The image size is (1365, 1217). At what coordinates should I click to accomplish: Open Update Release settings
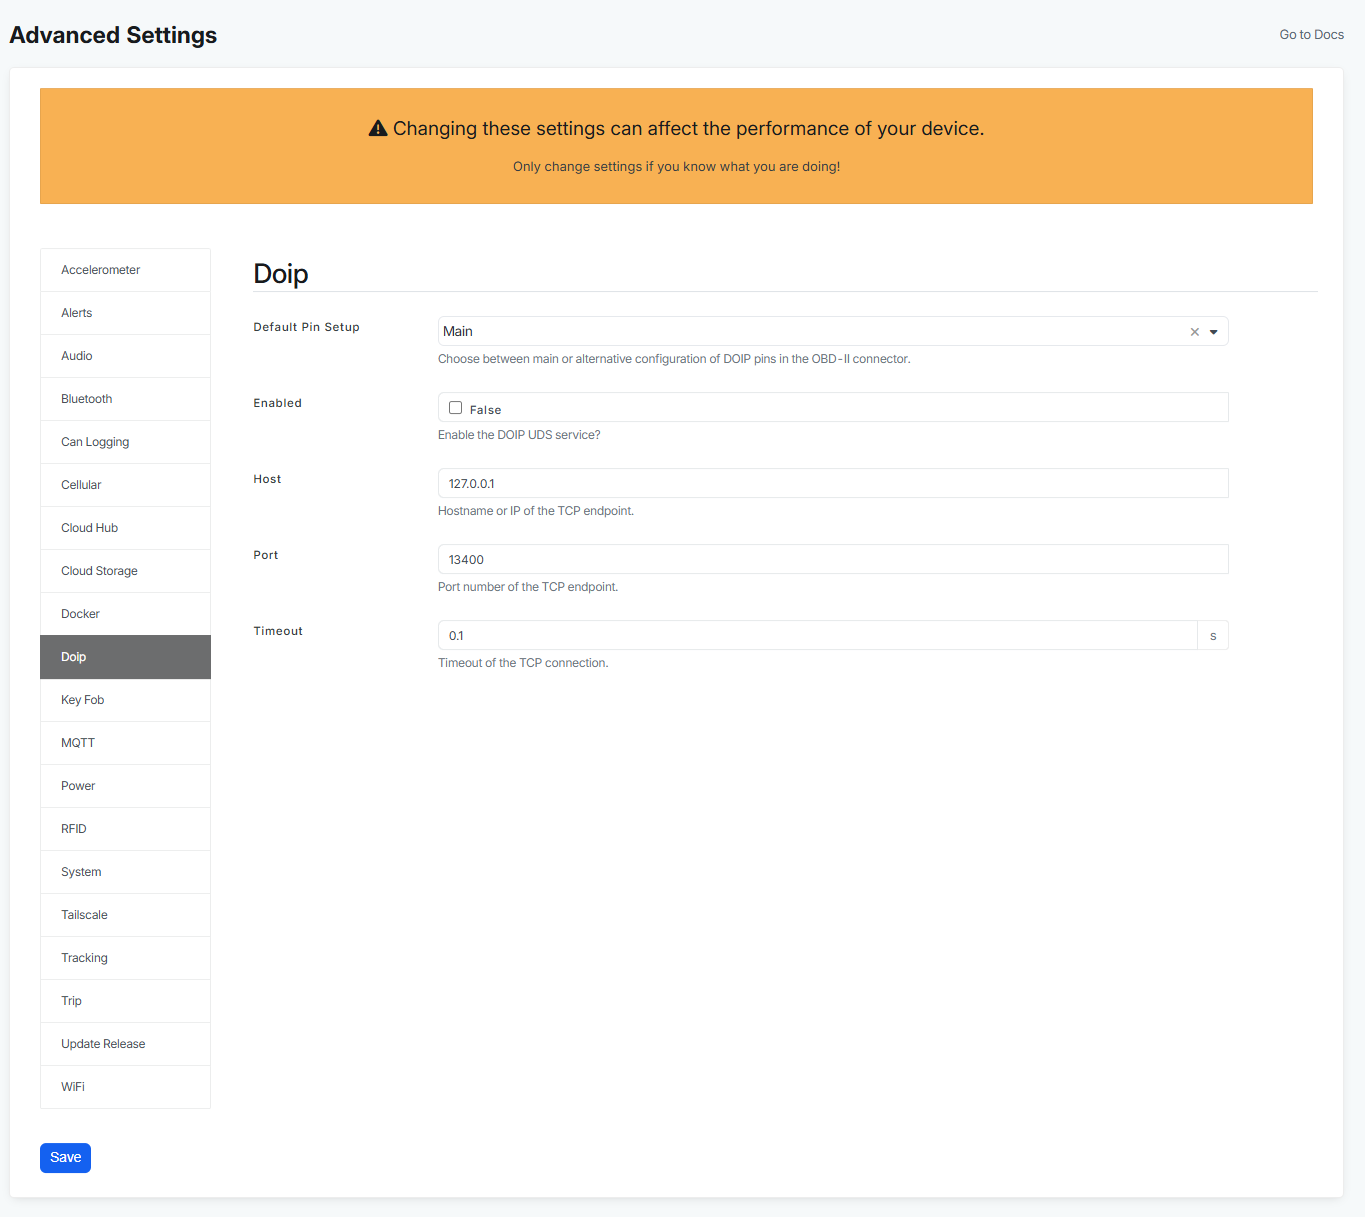click(125, 1044)
